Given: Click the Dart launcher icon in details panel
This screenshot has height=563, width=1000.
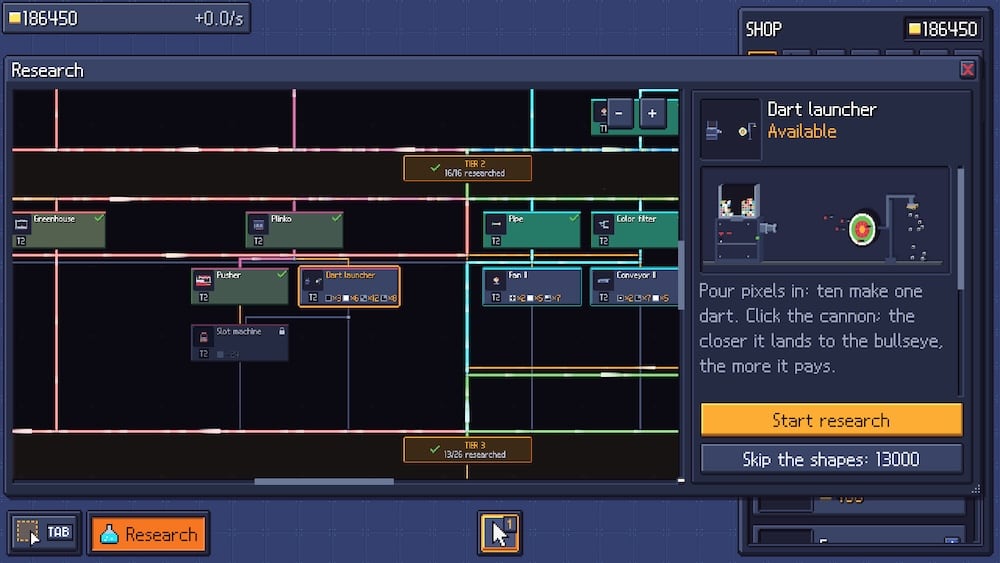Looking at the screenshot, I should click(730, 129).
